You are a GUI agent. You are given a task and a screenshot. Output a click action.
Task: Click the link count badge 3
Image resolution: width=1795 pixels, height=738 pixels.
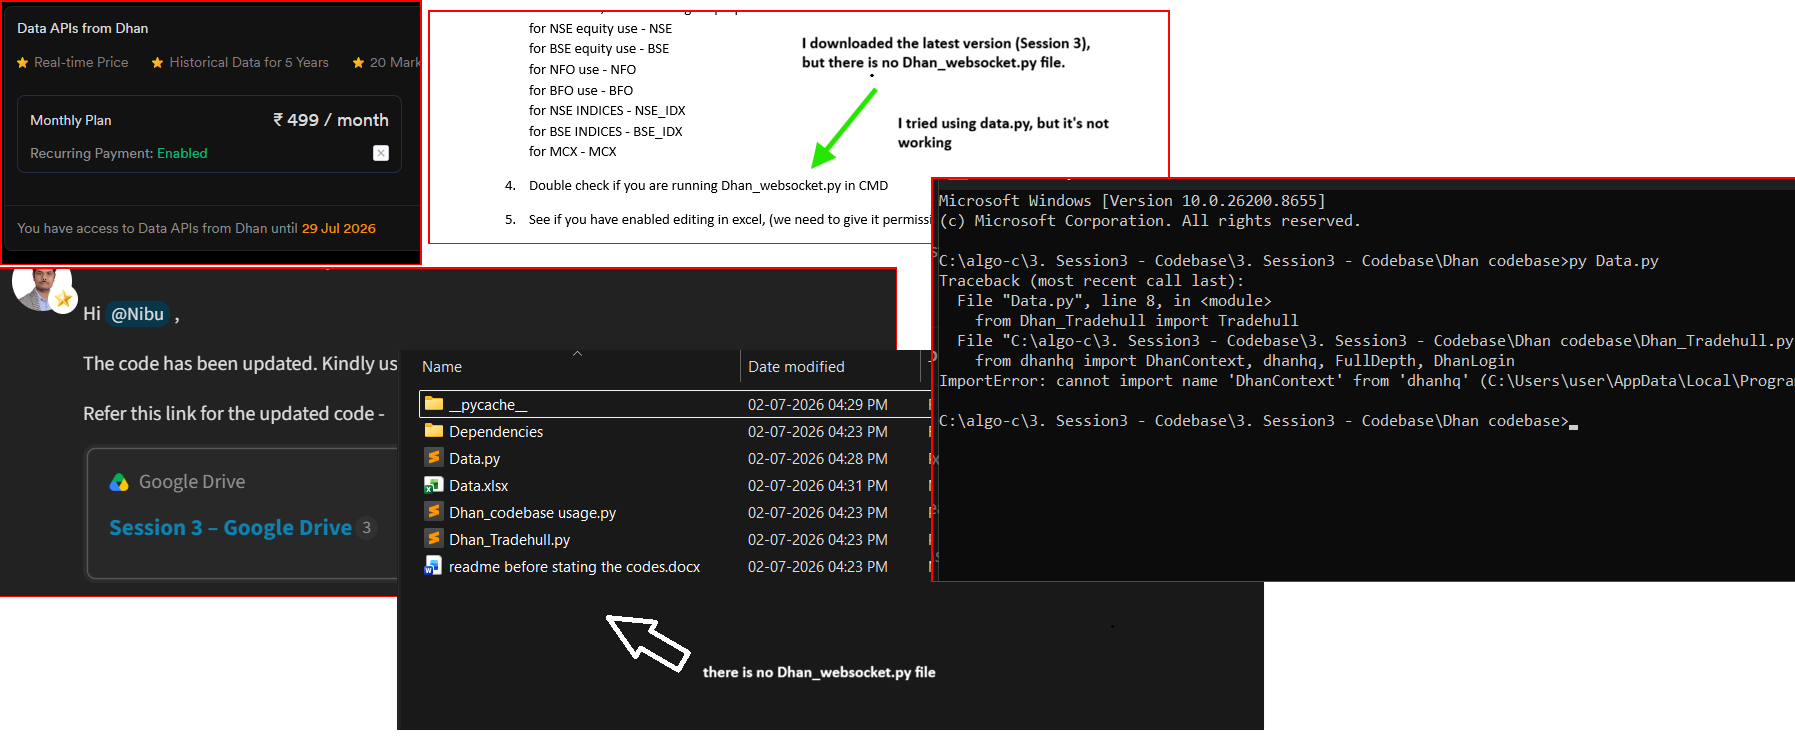click(367, 528)
